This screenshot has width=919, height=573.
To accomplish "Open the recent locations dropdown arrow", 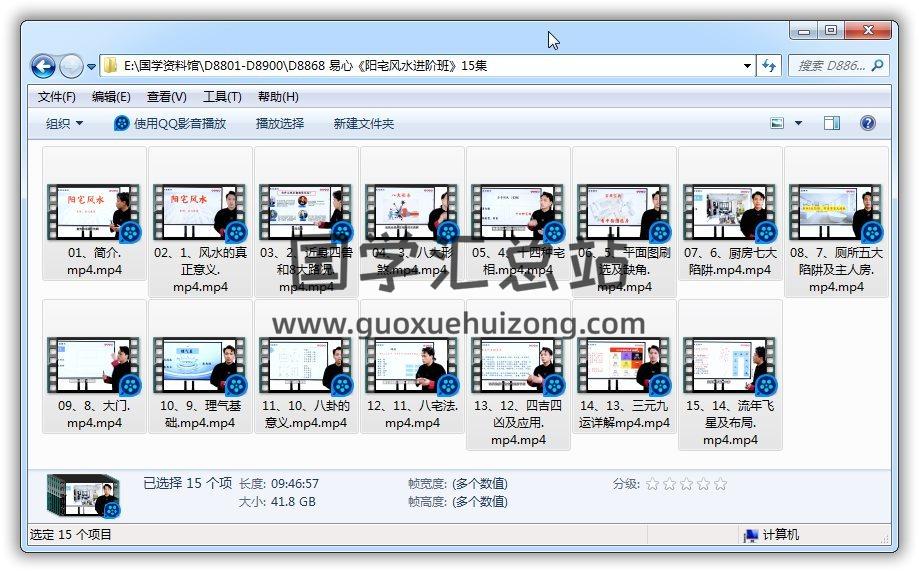I will tap(91, 67).
